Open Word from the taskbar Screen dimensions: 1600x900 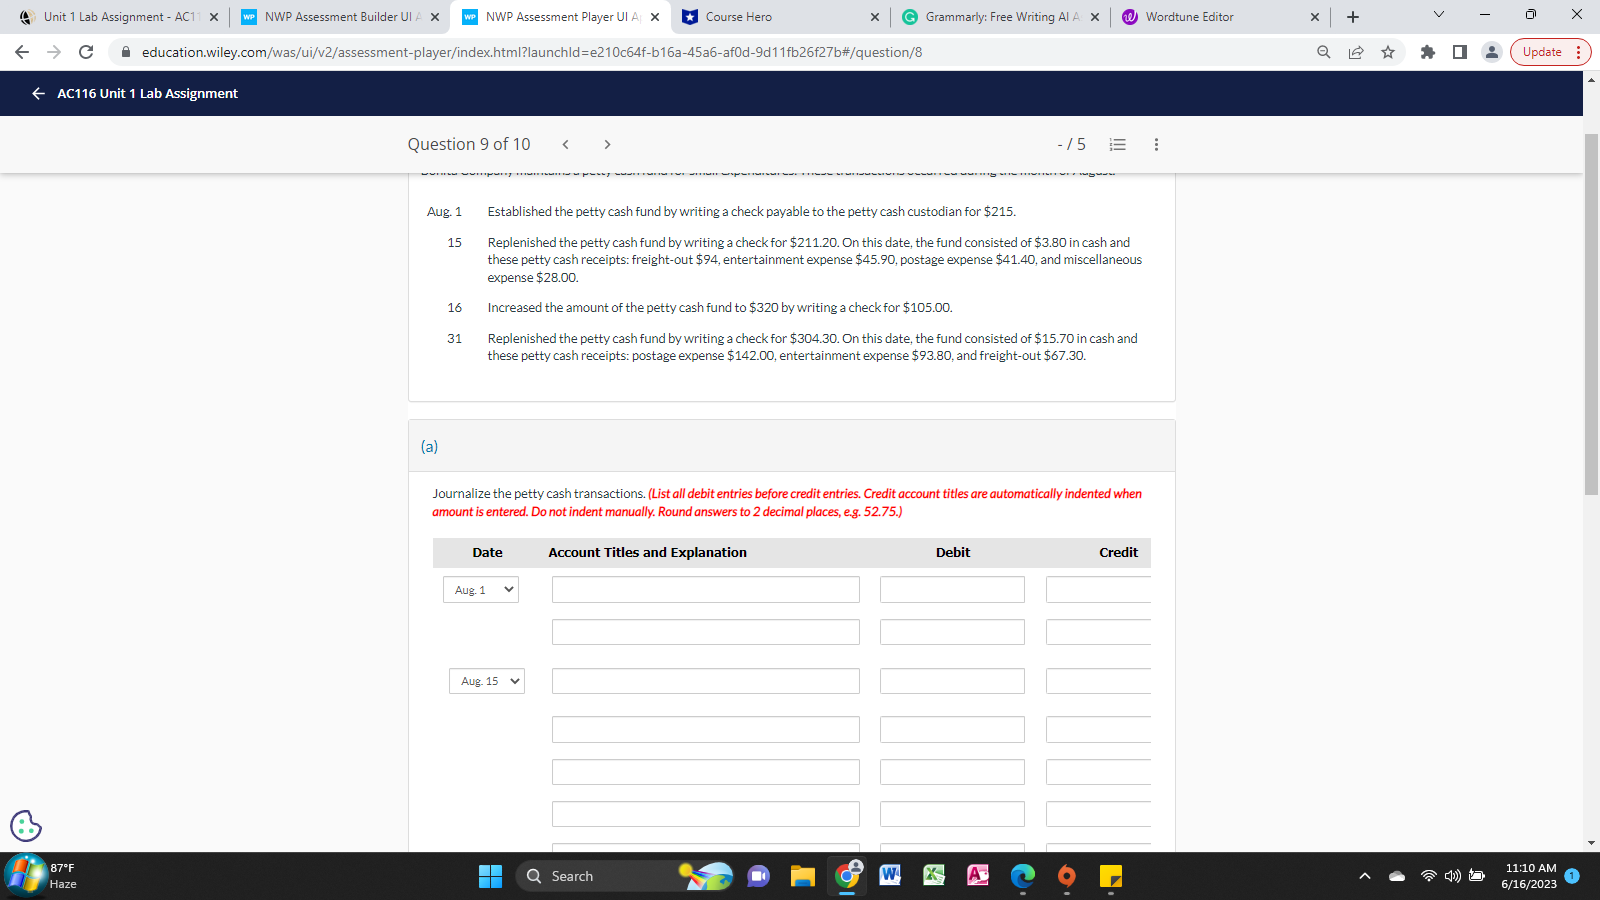(888, 876)
